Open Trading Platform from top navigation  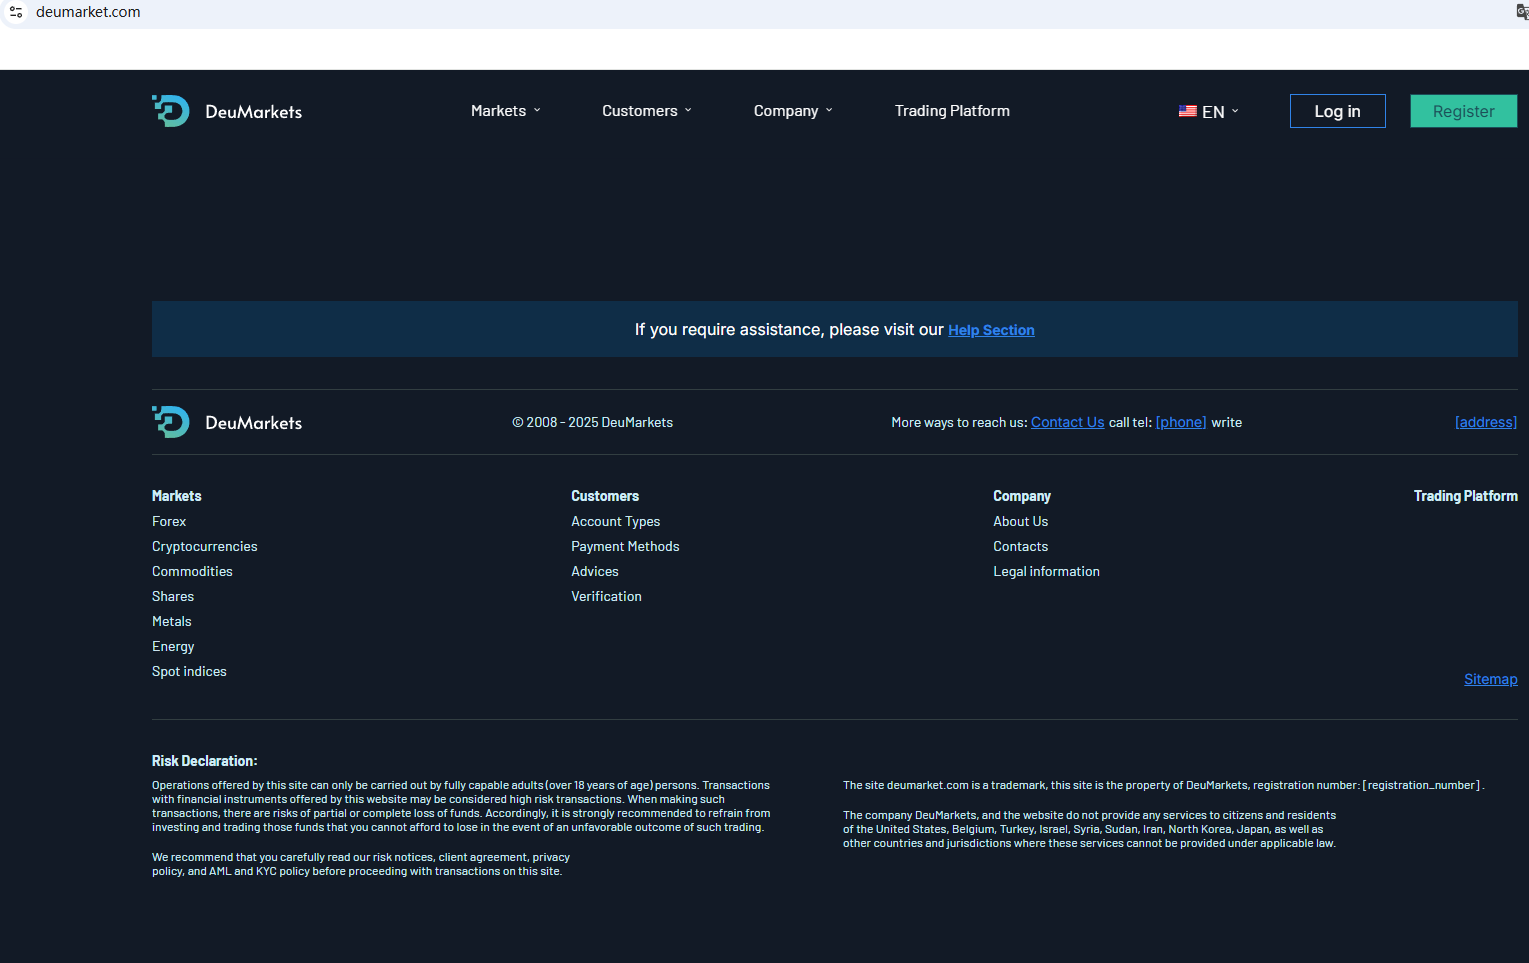(x=951, y=111)
